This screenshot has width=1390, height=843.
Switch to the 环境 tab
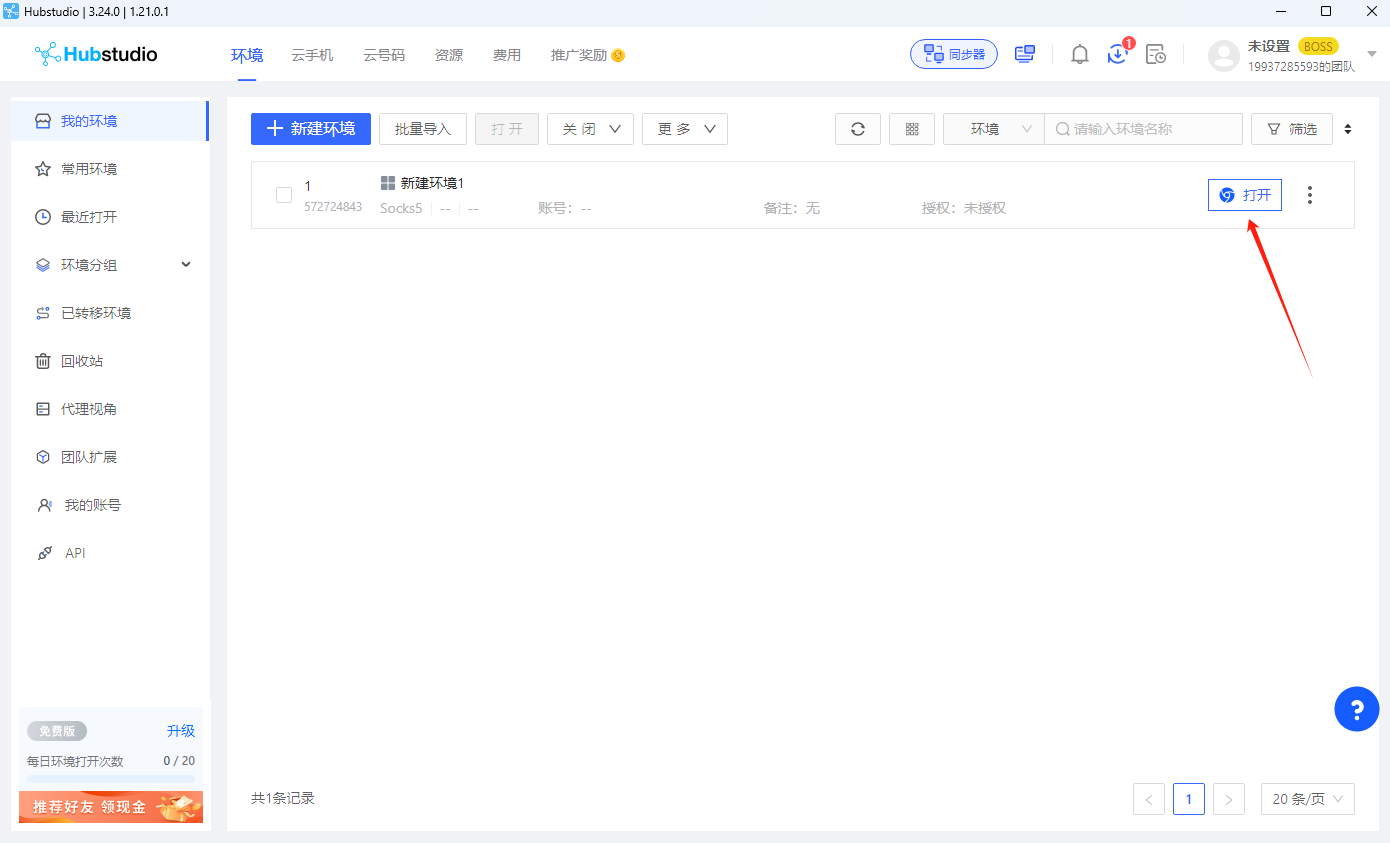pyautogui.click(x=247, y=55)
